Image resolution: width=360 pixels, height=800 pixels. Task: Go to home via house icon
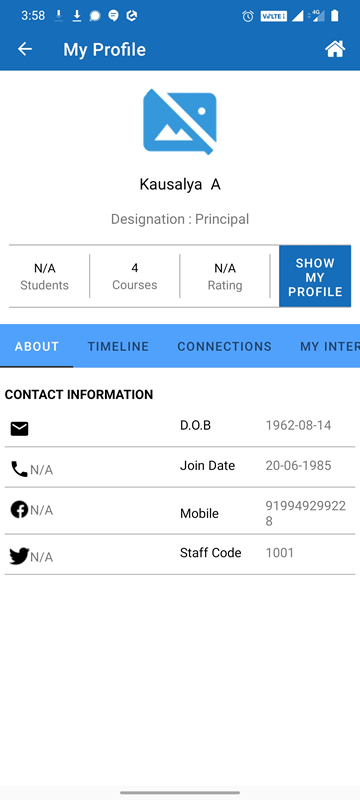coord(335,49)
